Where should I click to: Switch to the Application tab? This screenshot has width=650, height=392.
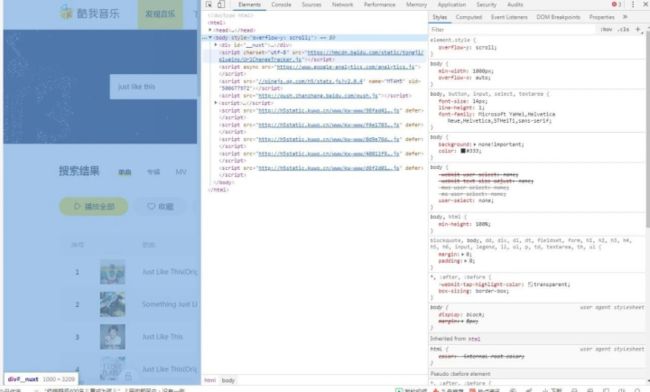(452, 5)
